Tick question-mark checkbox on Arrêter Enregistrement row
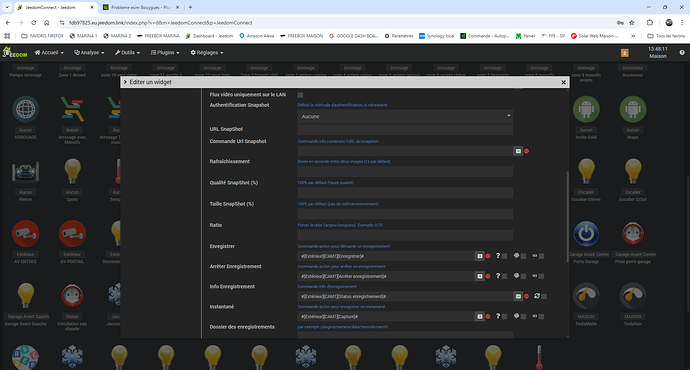Viewport: 690px width, 370px height. pyautogui.click(x=504, y=276)
